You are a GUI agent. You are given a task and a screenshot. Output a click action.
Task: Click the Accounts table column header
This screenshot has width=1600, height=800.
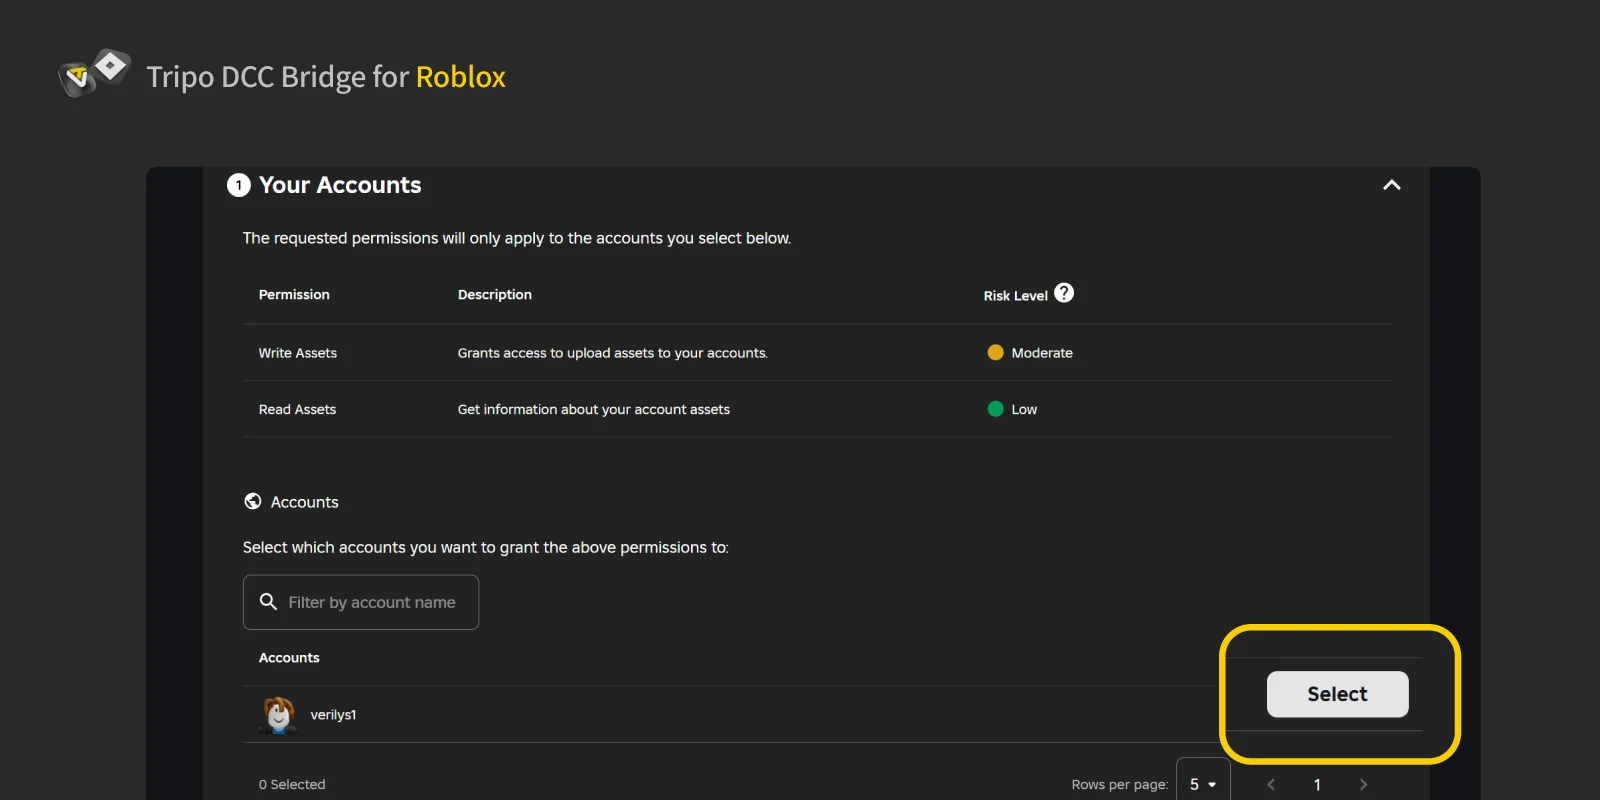289,658
